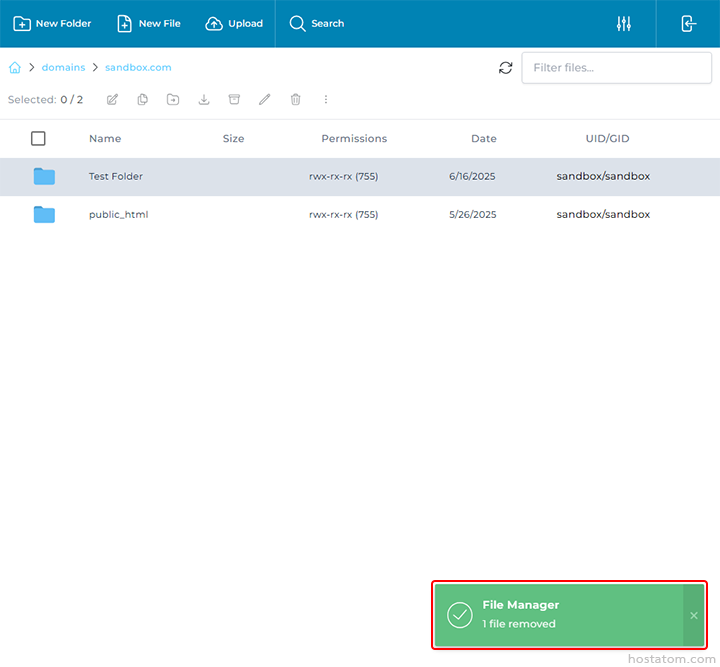This screenshot has width=720, height=667.
Task: Click the move to folder icon
Action: coord(173,100)
